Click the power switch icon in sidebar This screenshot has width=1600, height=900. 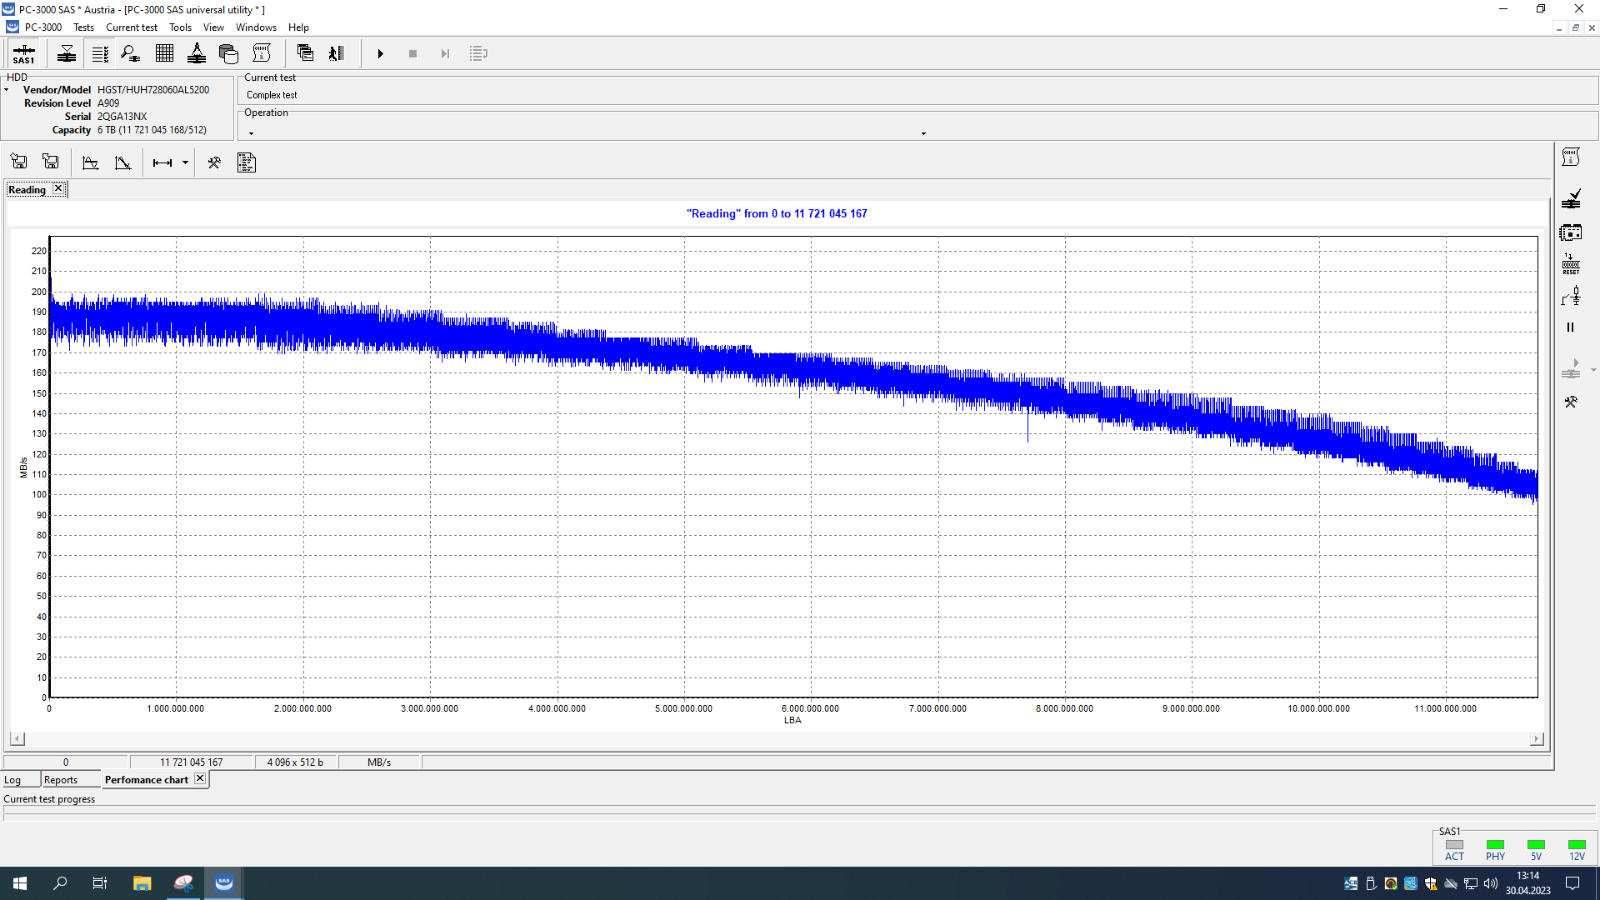(x=1571, y=296)
